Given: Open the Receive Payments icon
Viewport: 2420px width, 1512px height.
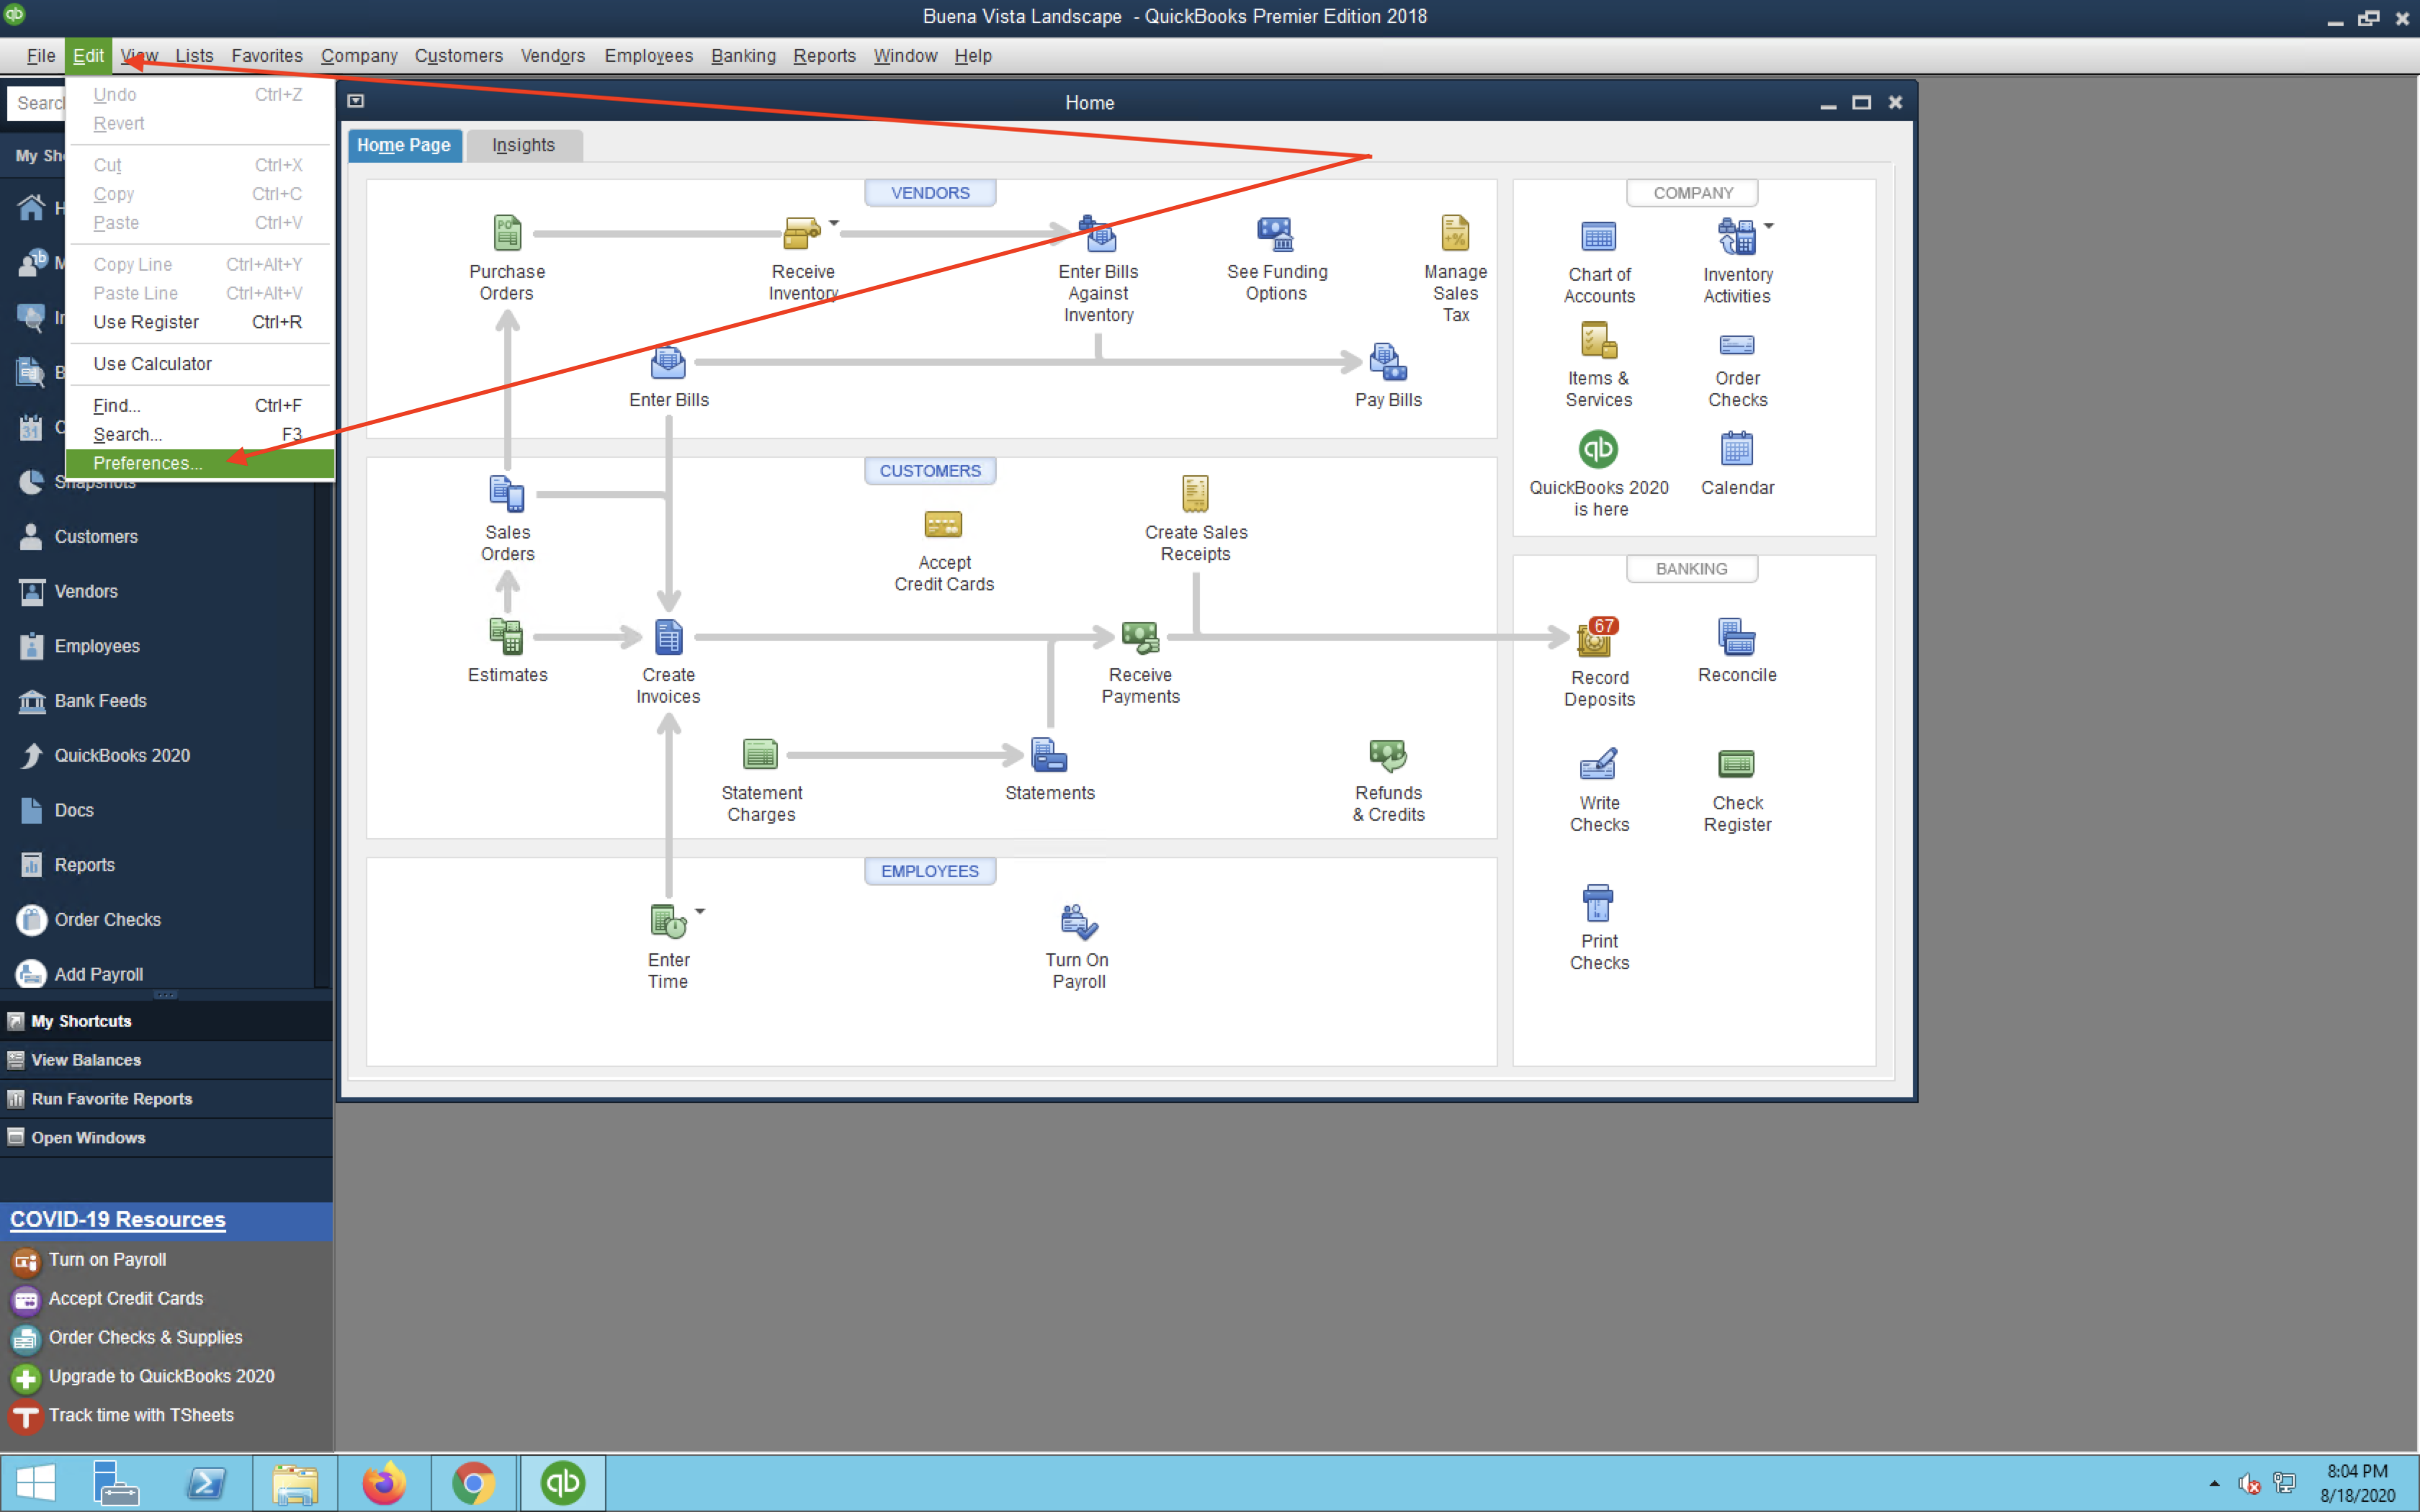Looking at the screenshot, I should coord(1139,637).
